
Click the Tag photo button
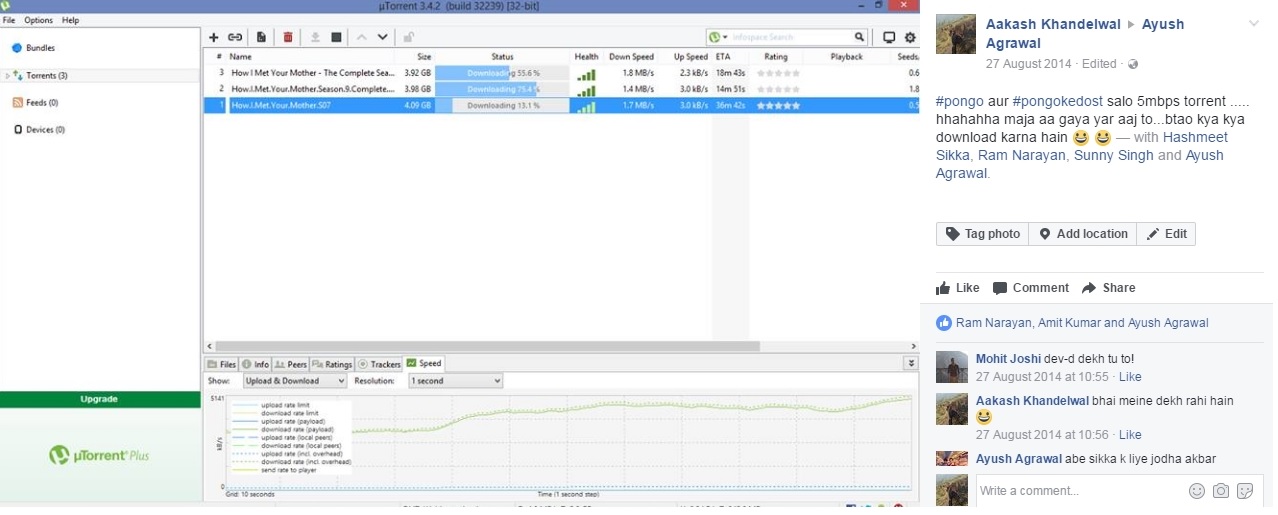pos(983,234)
